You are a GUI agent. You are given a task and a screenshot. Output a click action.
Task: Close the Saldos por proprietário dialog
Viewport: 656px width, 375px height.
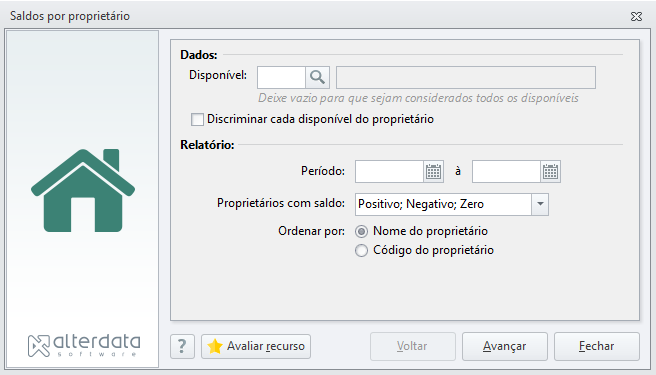636,16
